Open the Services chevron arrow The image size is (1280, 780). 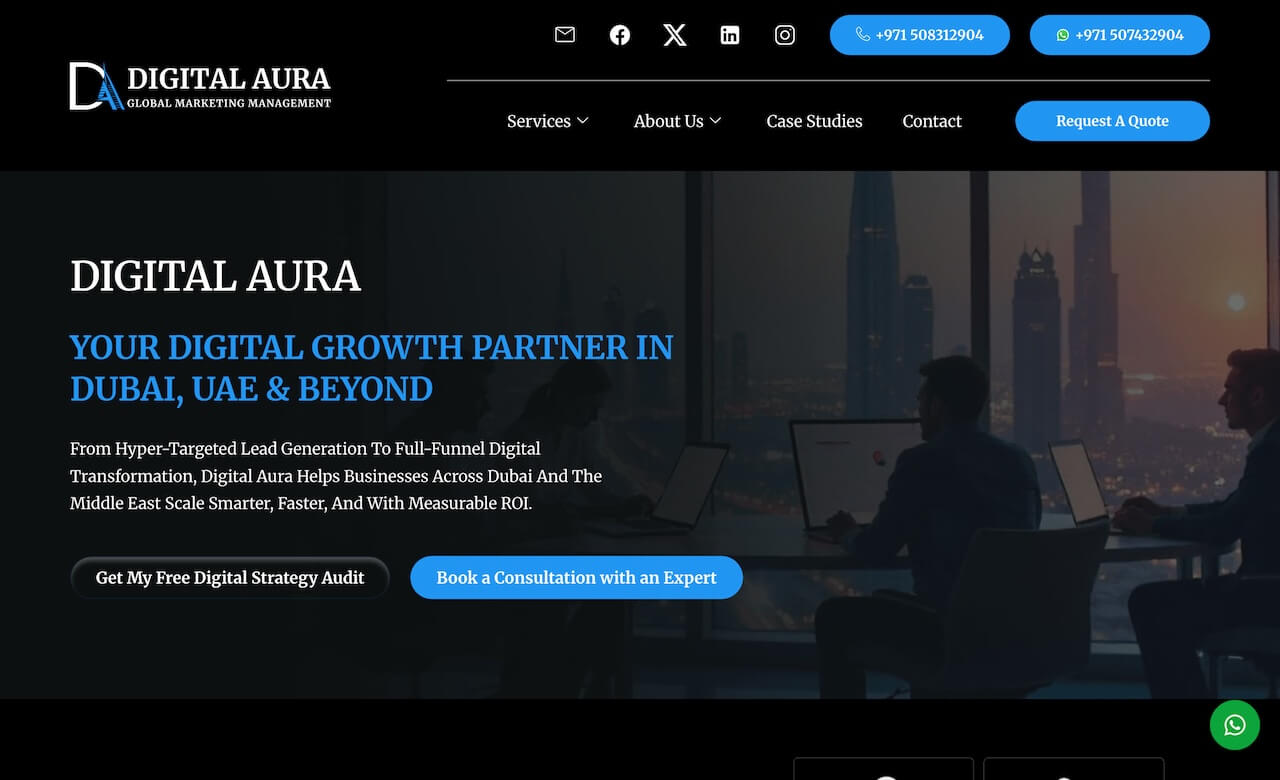pyautogui.click(x=583, y=121)
